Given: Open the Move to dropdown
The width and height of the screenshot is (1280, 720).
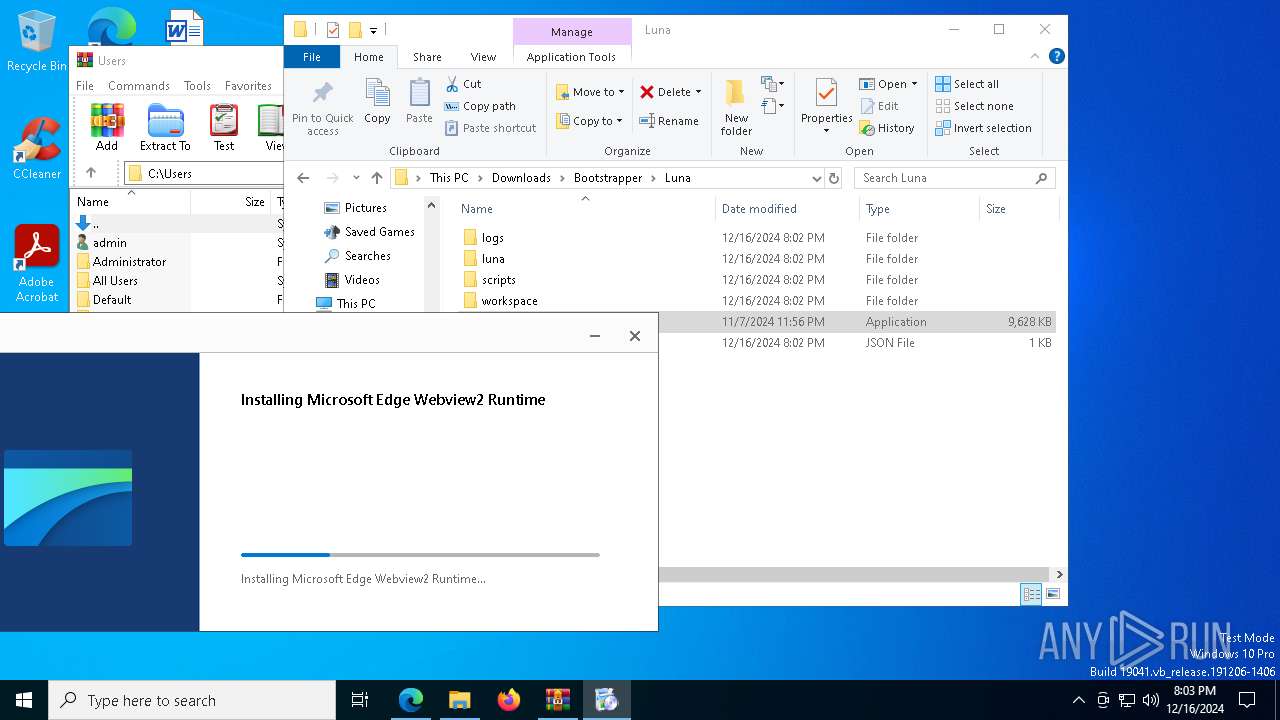Looking at the screenshot, I should [590, 92].
